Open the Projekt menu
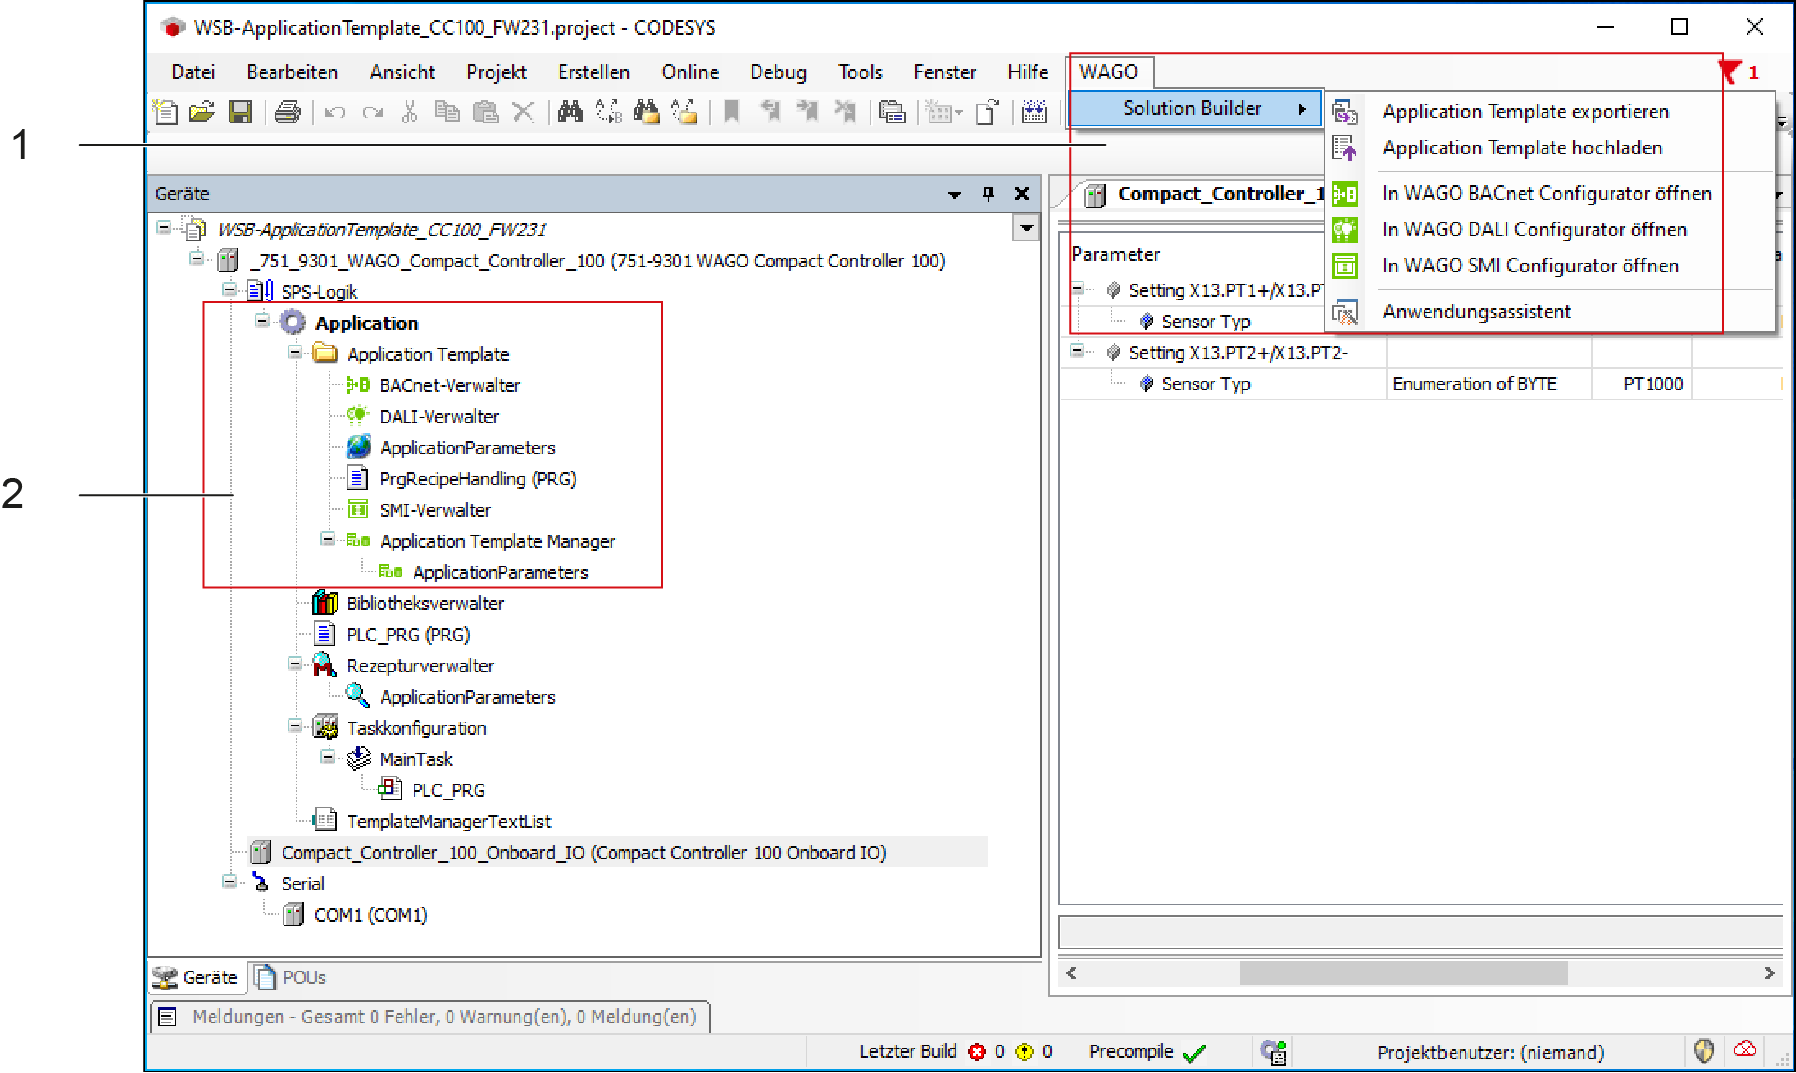Viewport: 1796px width, 1073px height. click(x=496, y=72)
